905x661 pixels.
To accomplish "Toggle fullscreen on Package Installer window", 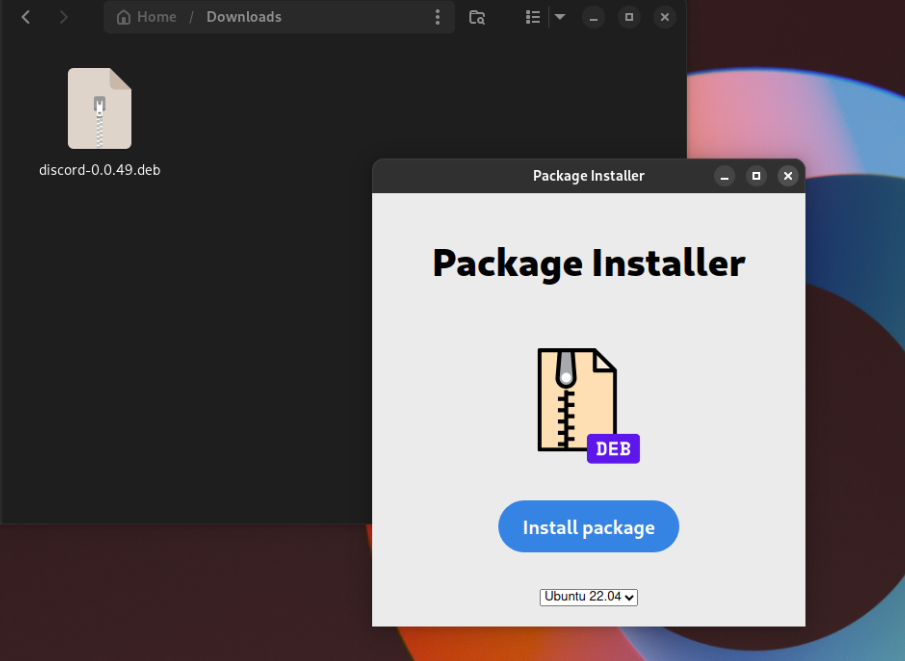I will coord(756,176).
